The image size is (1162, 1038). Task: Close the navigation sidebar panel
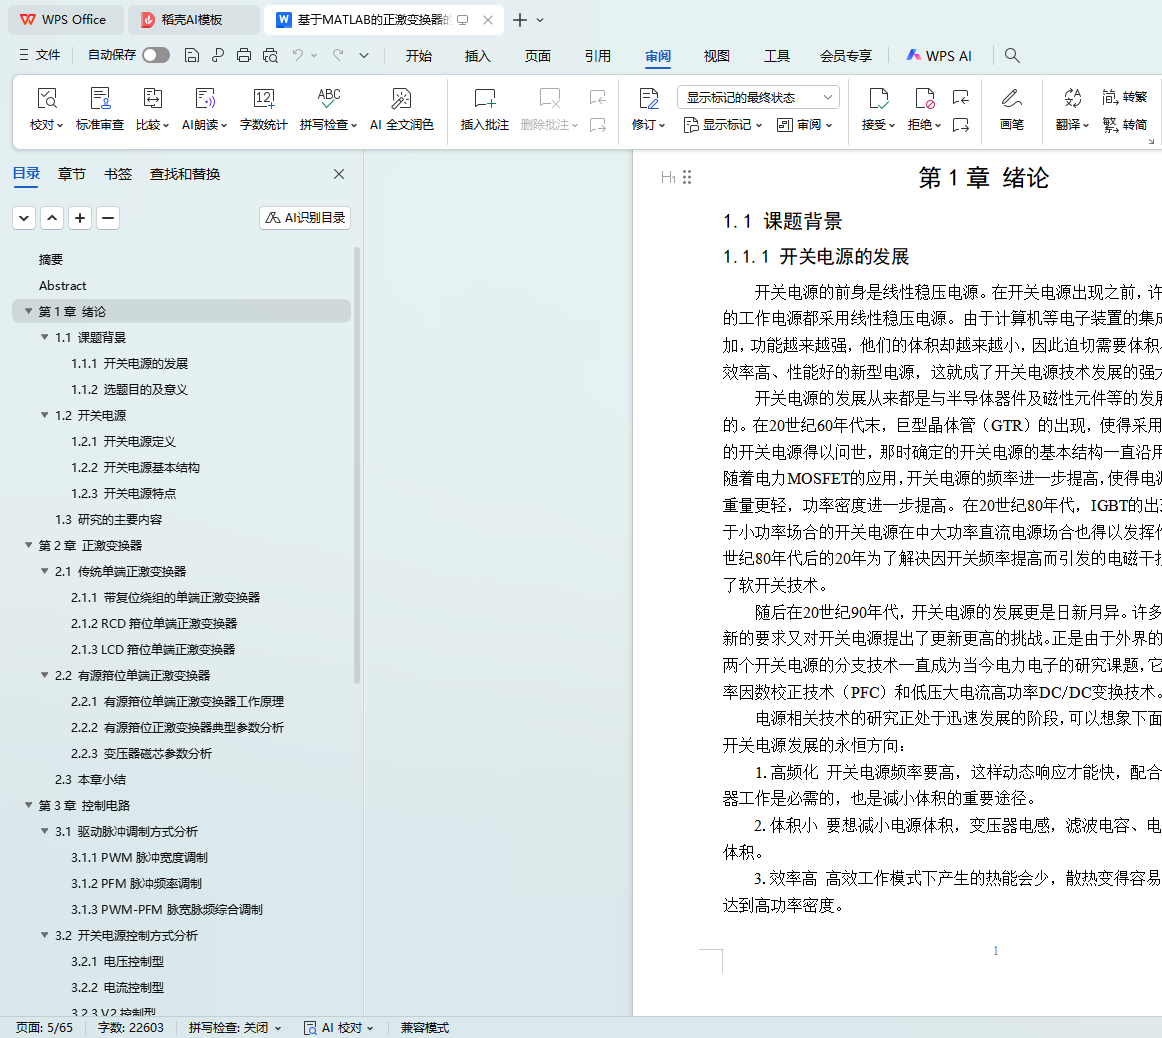339,174
